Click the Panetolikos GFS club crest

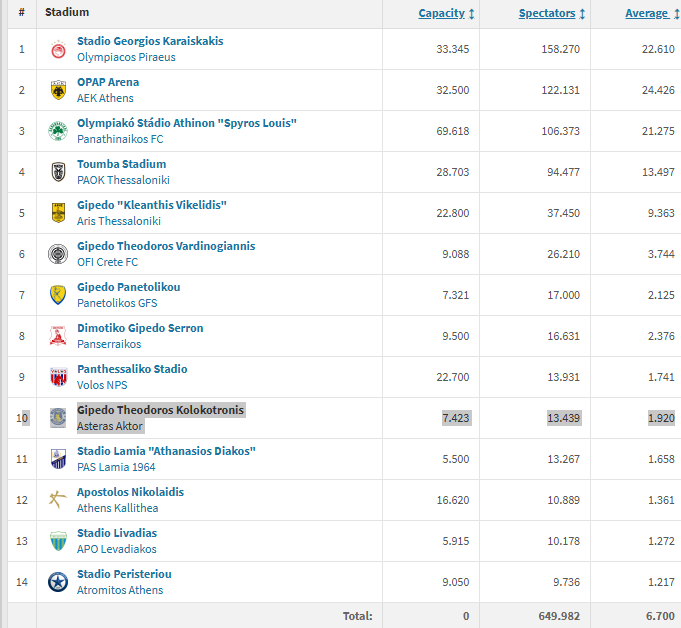click(x=58, y=295)
